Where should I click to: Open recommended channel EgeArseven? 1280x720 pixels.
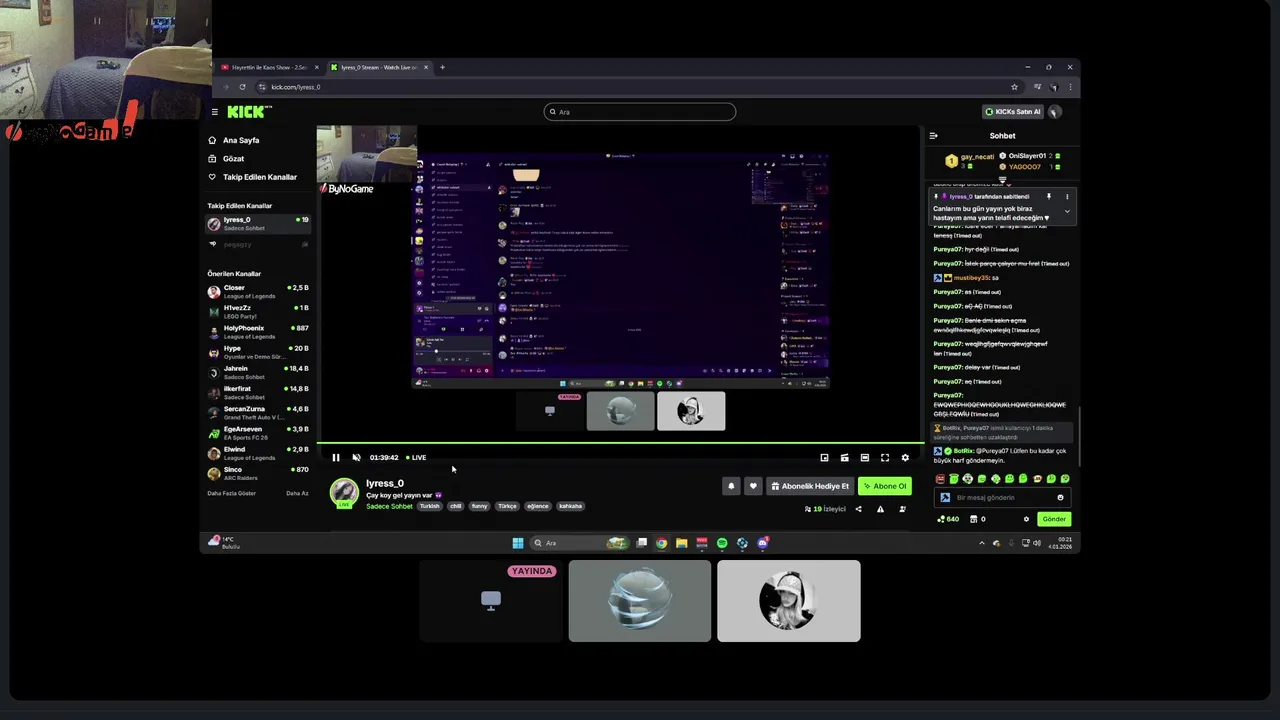click(258, 433)
